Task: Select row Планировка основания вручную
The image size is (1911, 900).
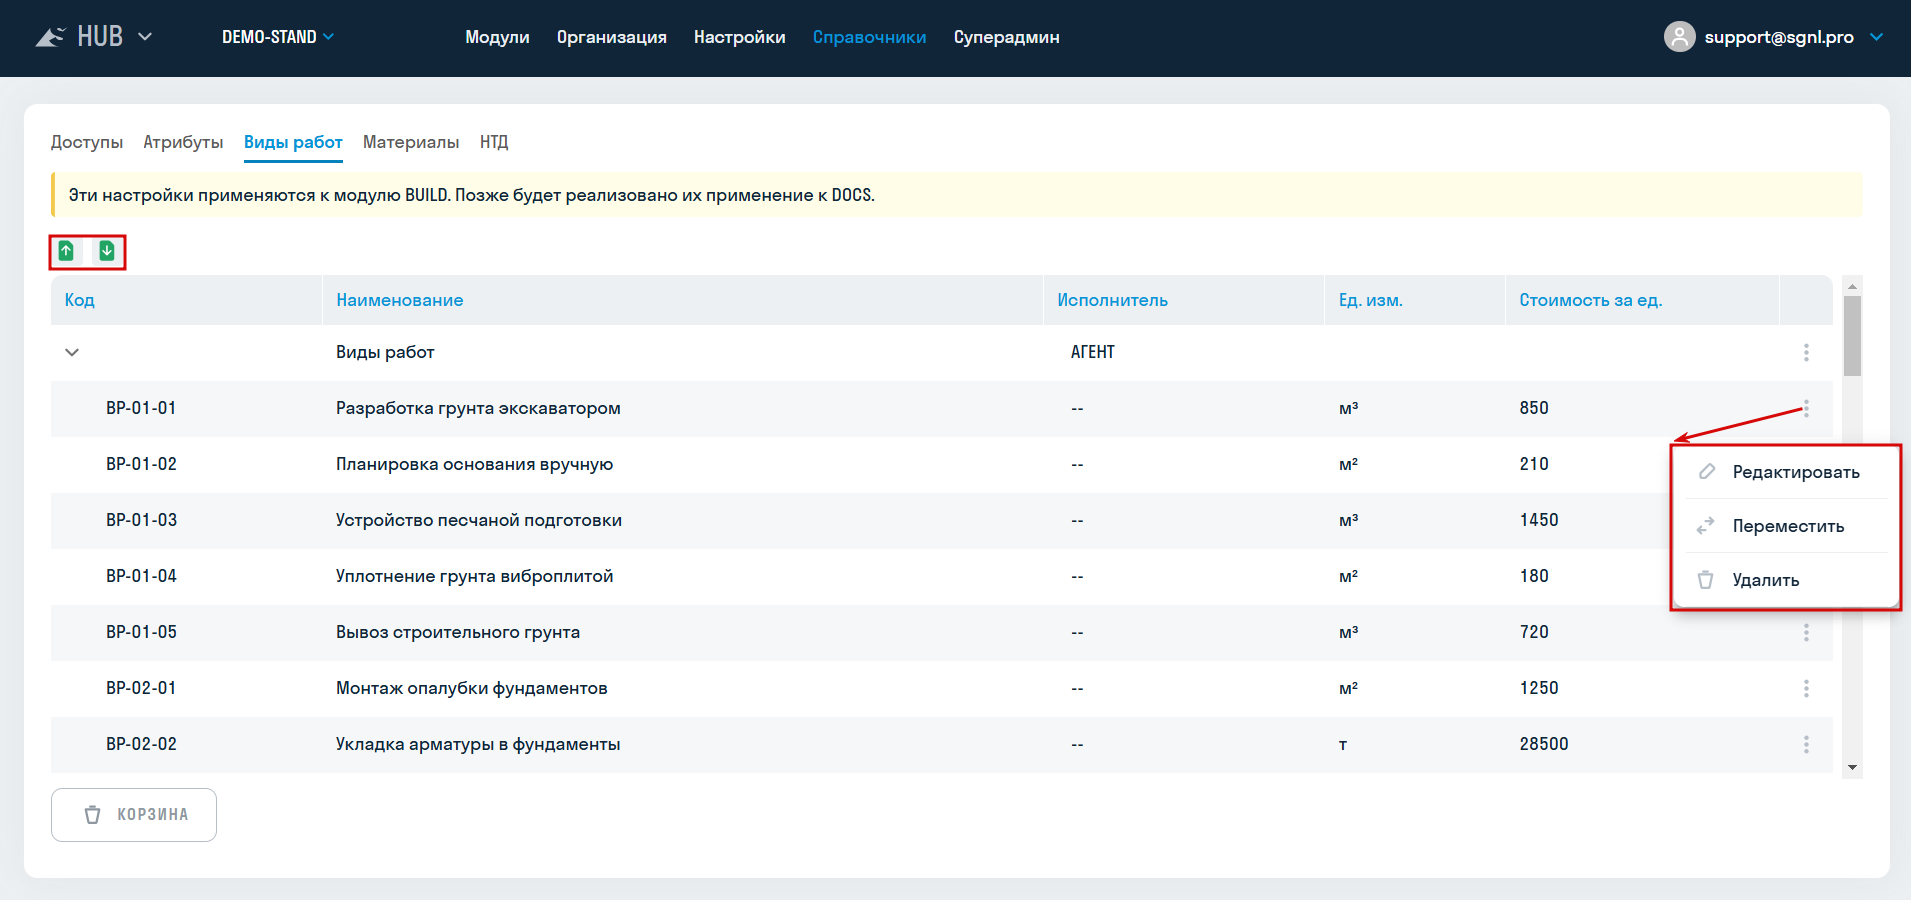Action: click(x=942, y=464)
